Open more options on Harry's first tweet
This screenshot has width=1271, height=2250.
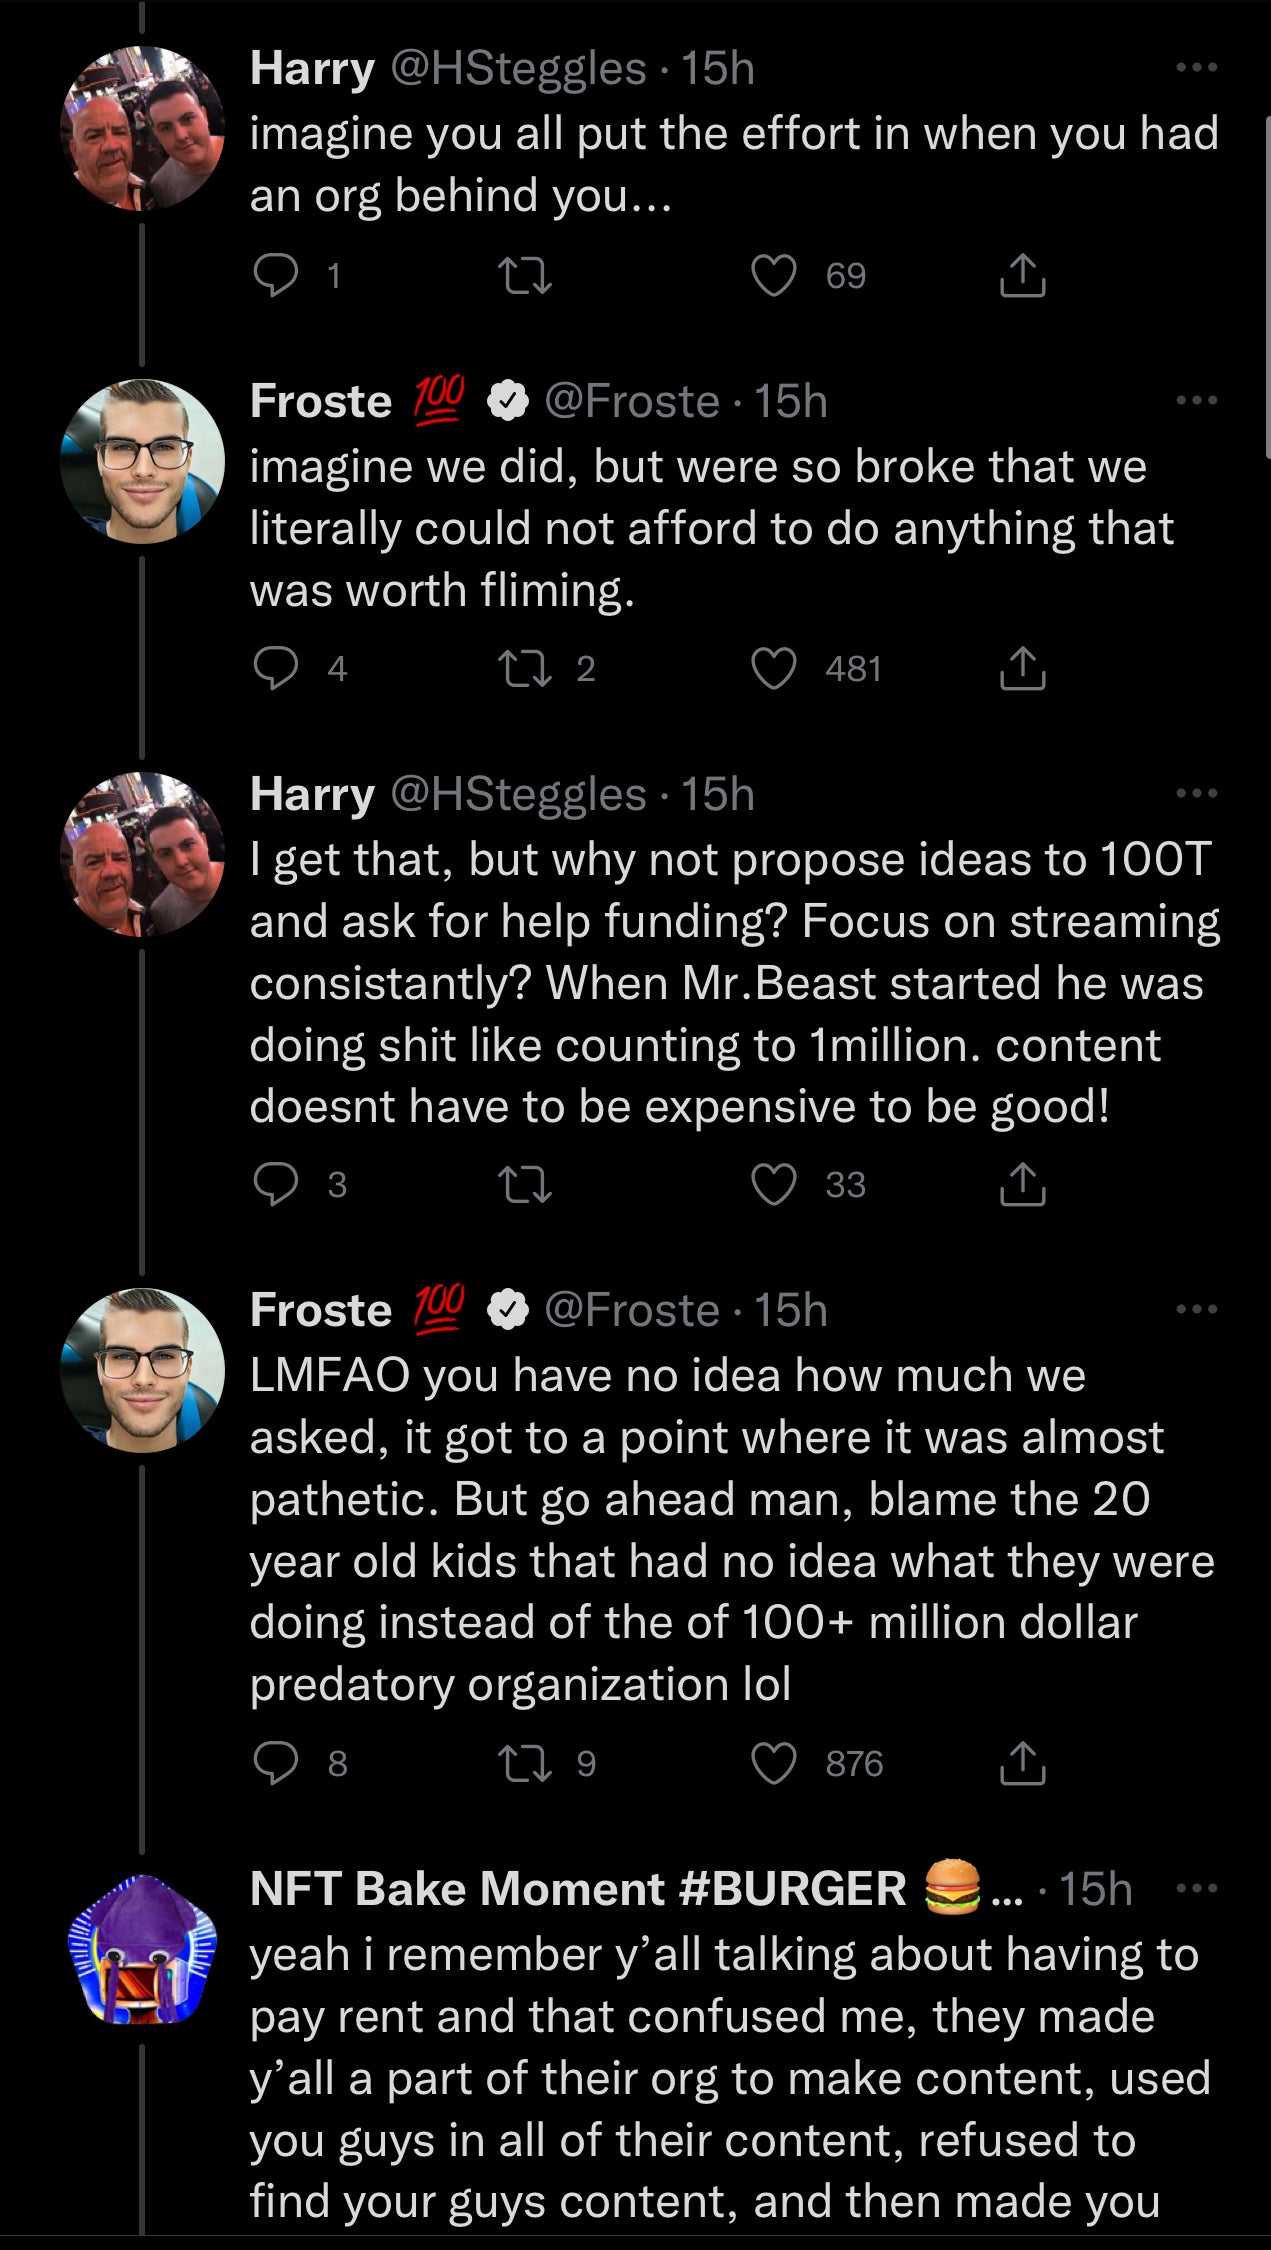pos(1196,68)
